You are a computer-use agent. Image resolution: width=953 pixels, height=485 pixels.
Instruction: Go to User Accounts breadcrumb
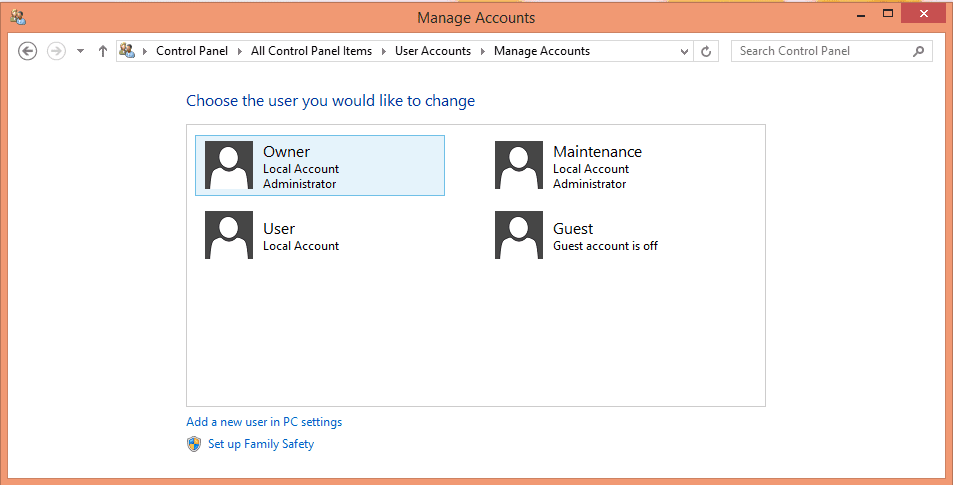point(432,51)
